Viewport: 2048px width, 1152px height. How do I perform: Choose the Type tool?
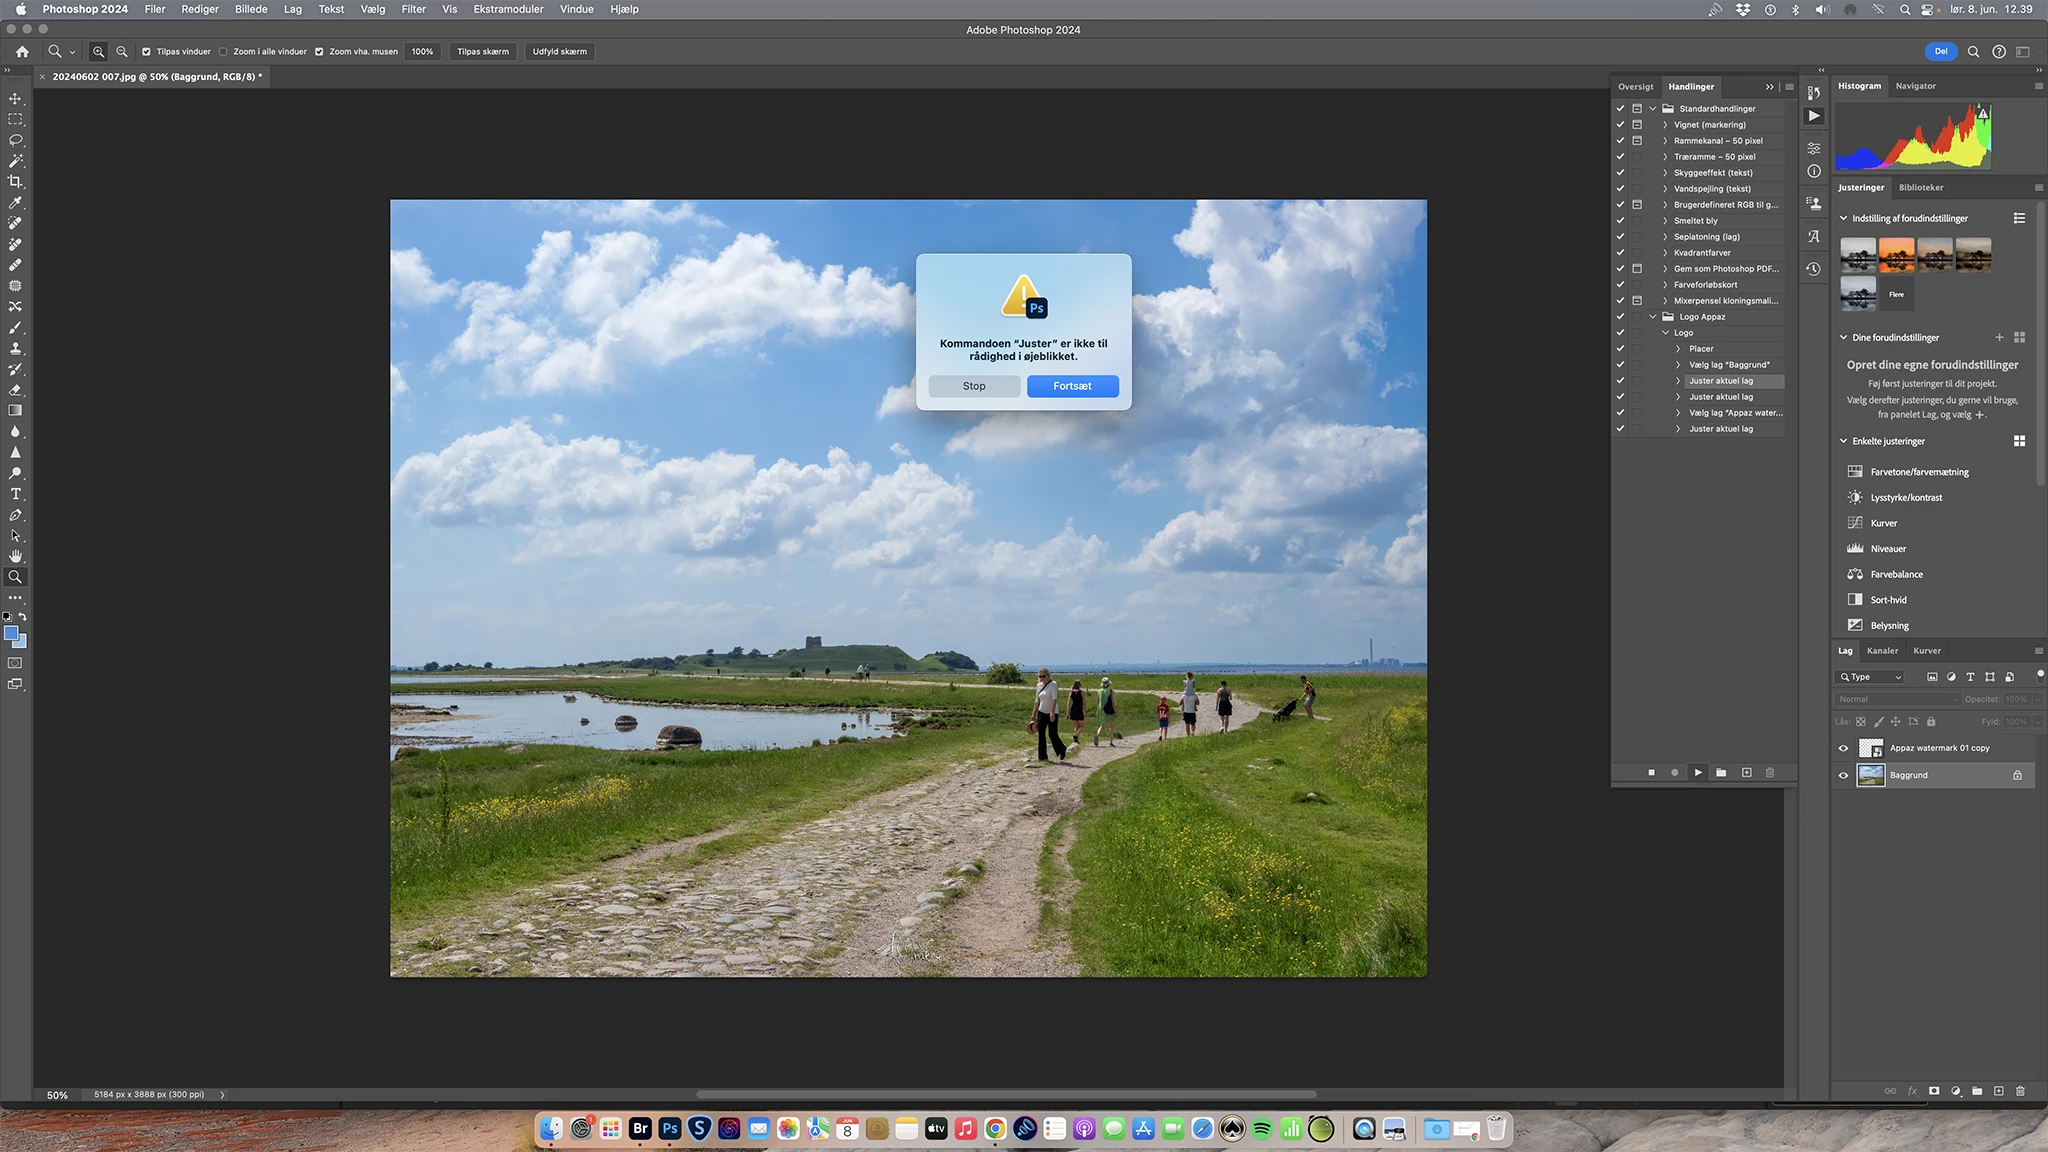[15, 494]
